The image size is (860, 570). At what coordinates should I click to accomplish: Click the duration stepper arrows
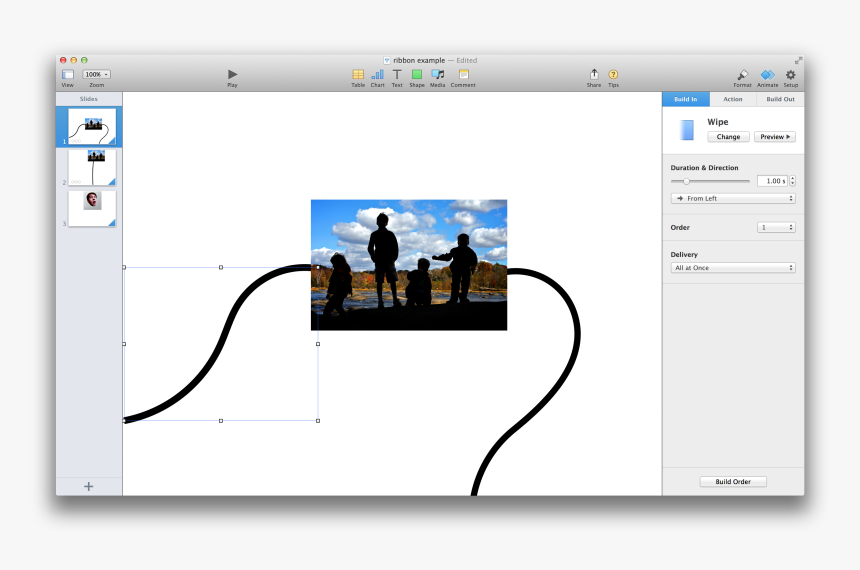point(793,181)
